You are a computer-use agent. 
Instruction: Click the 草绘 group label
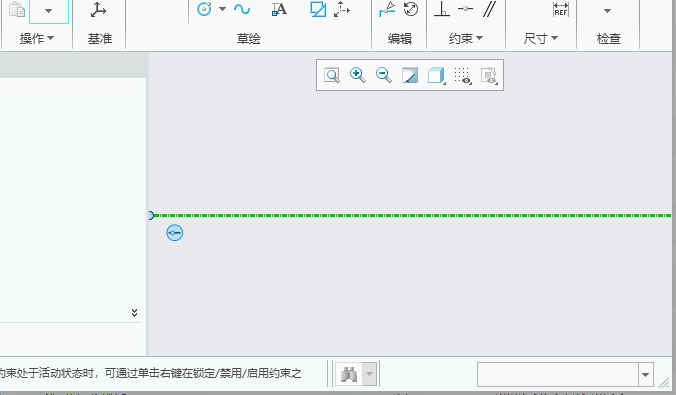(x=249, y=38)
